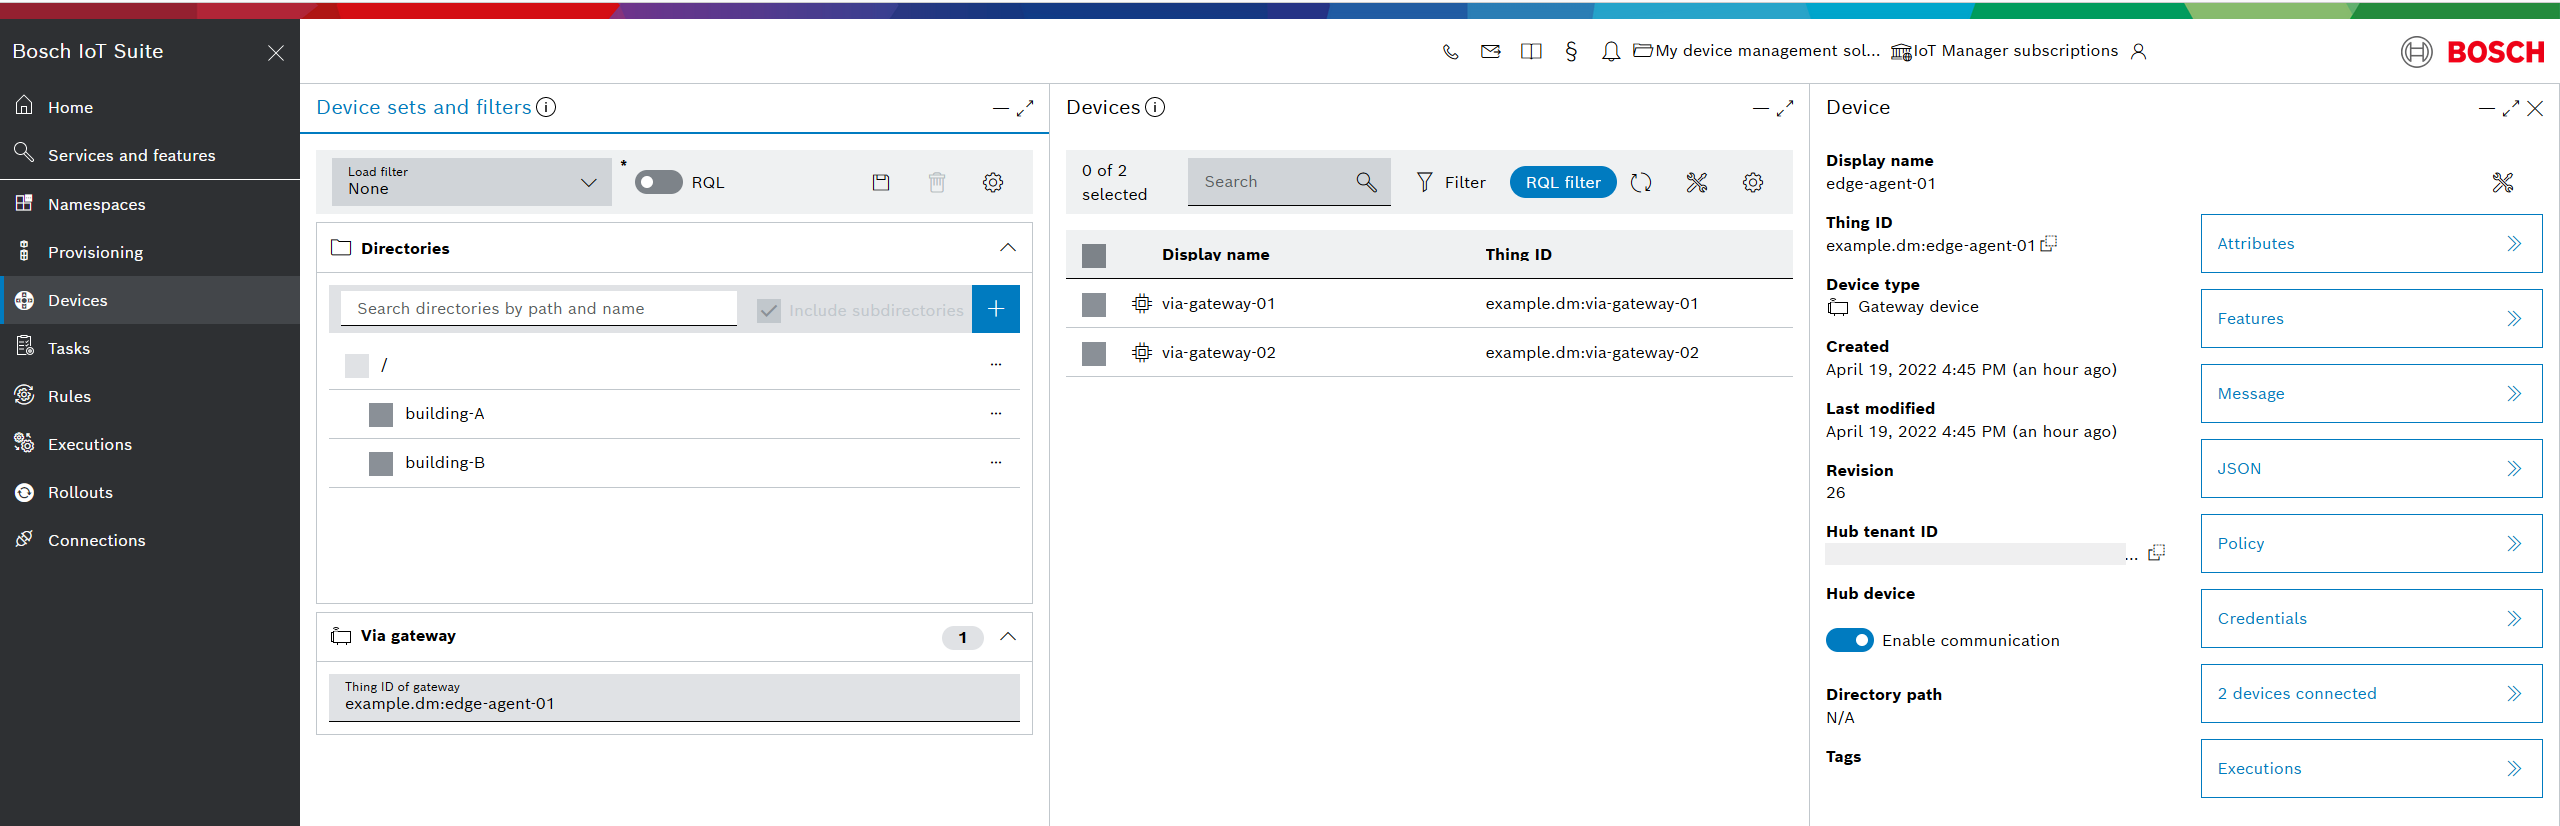Image resolution: width=2560 pixels, height=826 pixels.
Task: Open Rollouts in sidebar
Action: coord(150,492)
